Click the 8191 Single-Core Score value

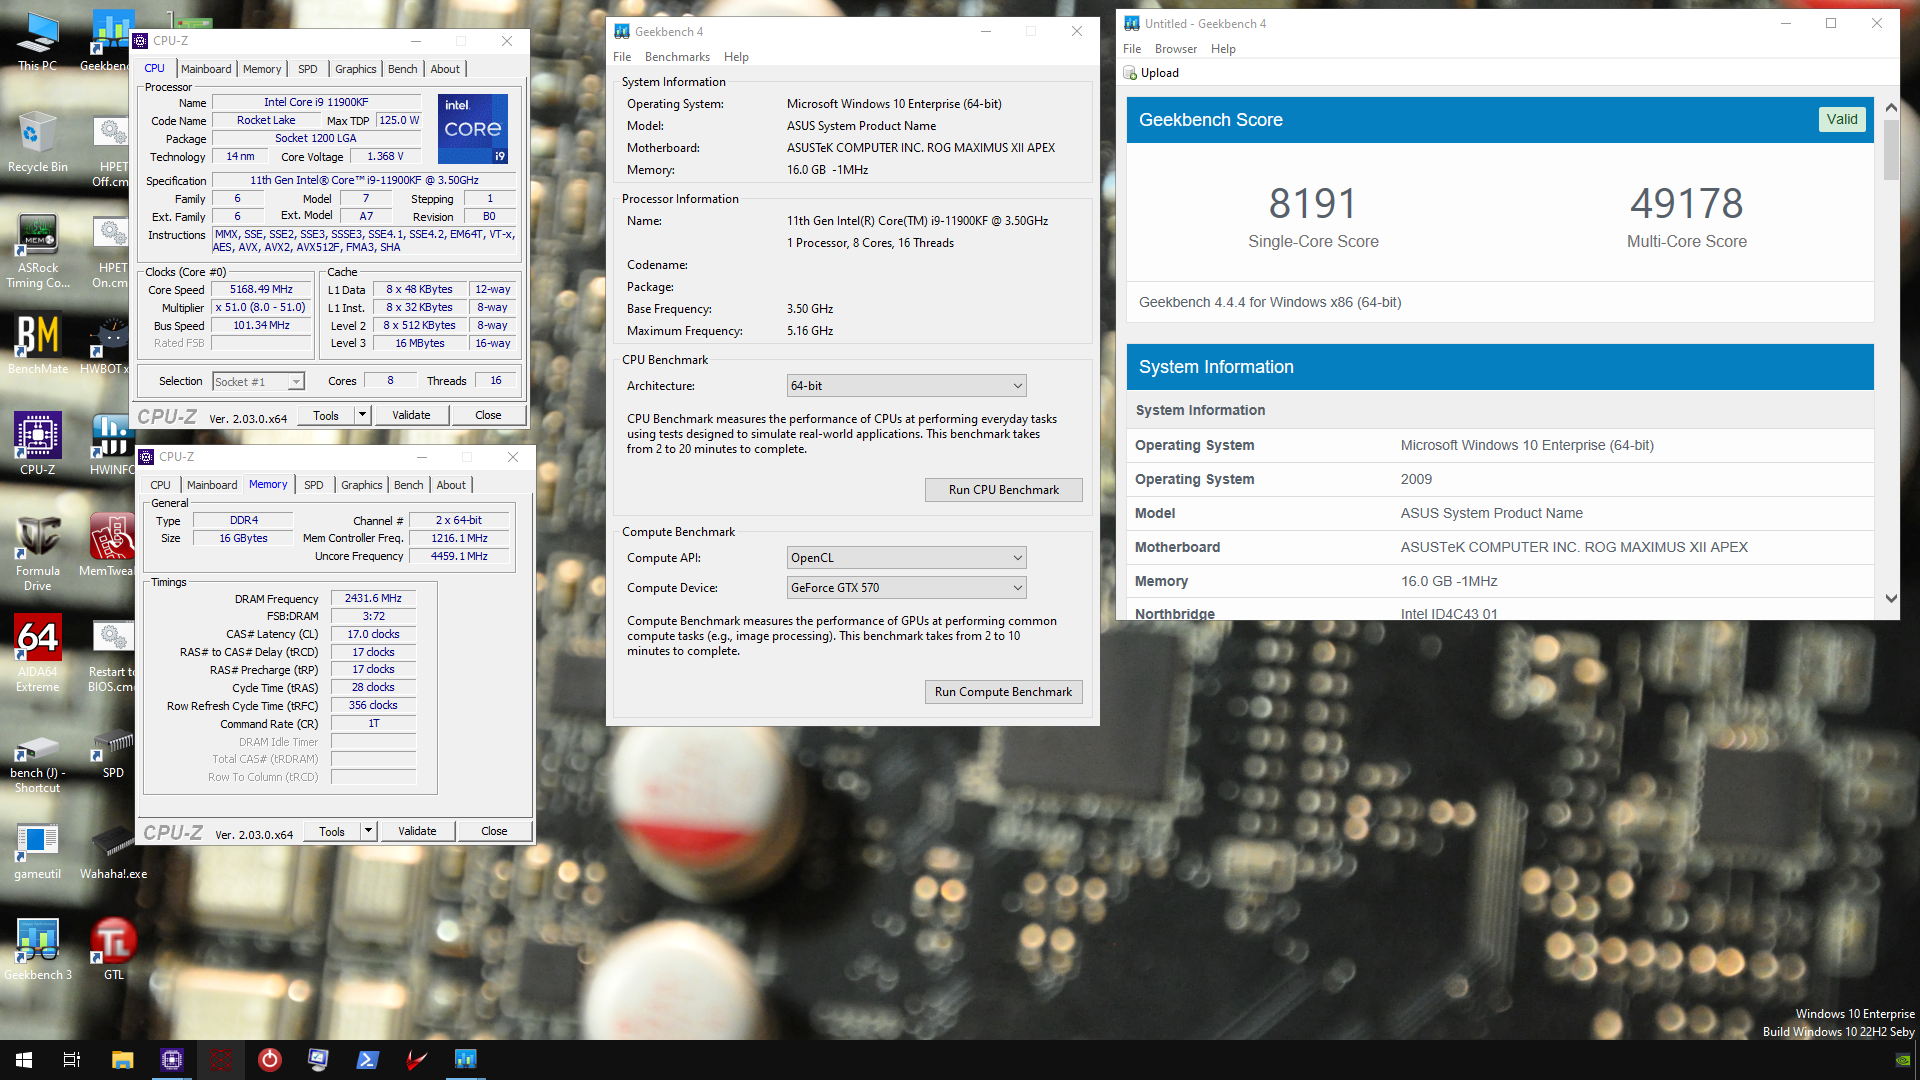pos(1313,204)
